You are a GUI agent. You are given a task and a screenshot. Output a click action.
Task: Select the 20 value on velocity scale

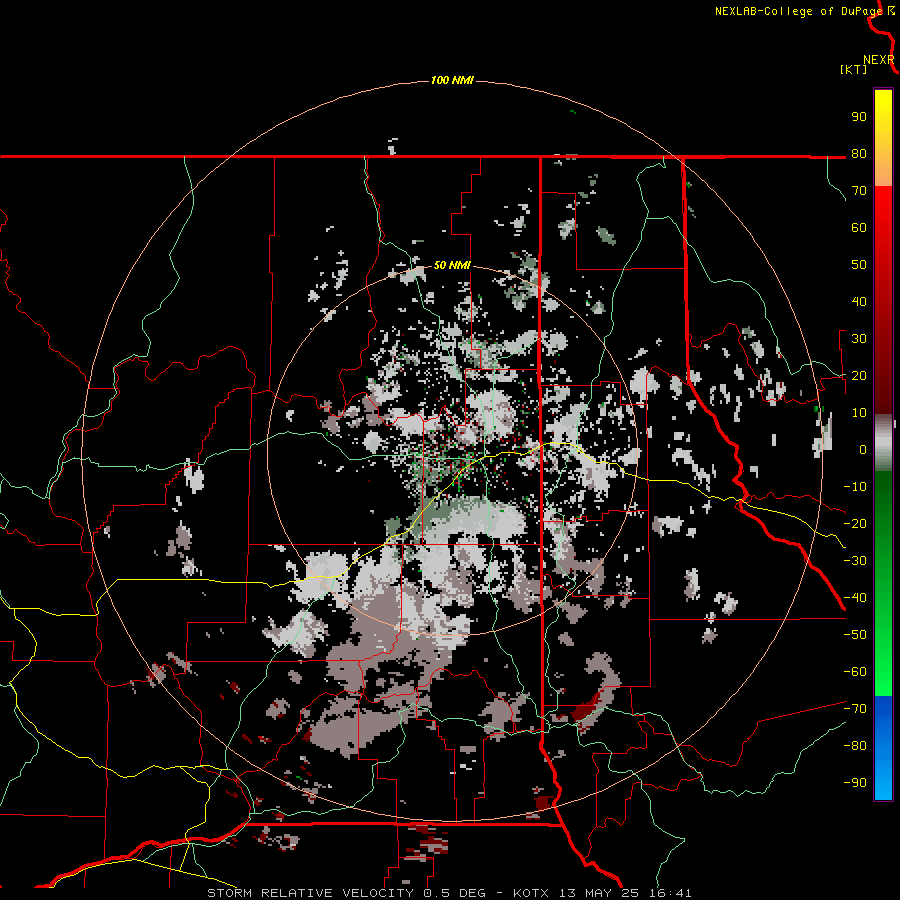[859, 376]
